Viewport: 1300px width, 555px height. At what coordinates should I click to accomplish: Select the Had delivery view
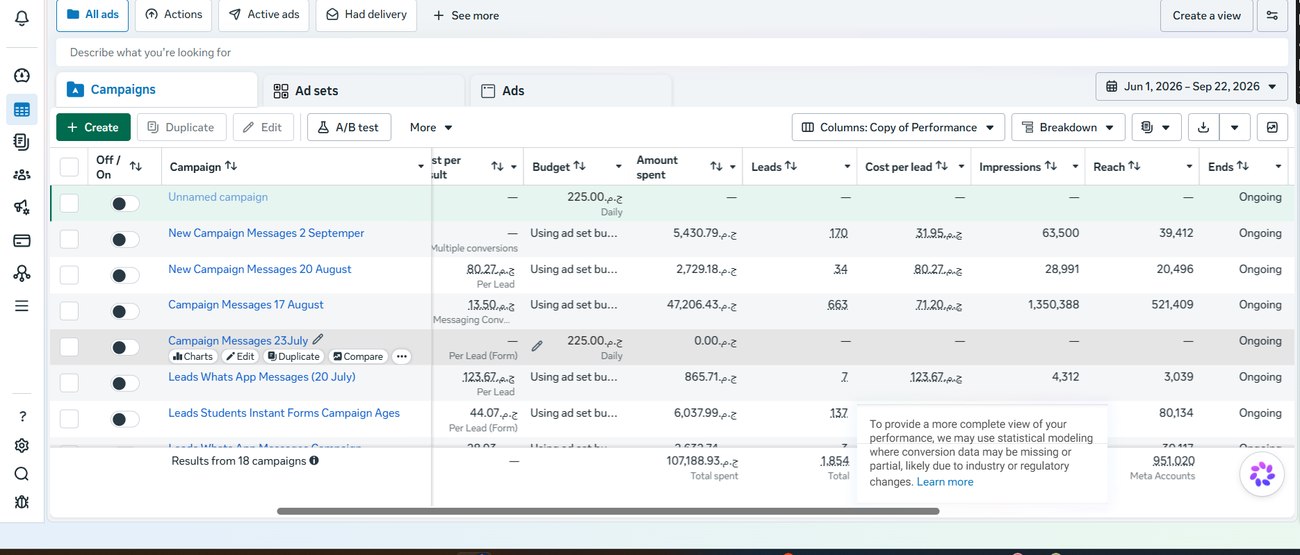[366, 15]
